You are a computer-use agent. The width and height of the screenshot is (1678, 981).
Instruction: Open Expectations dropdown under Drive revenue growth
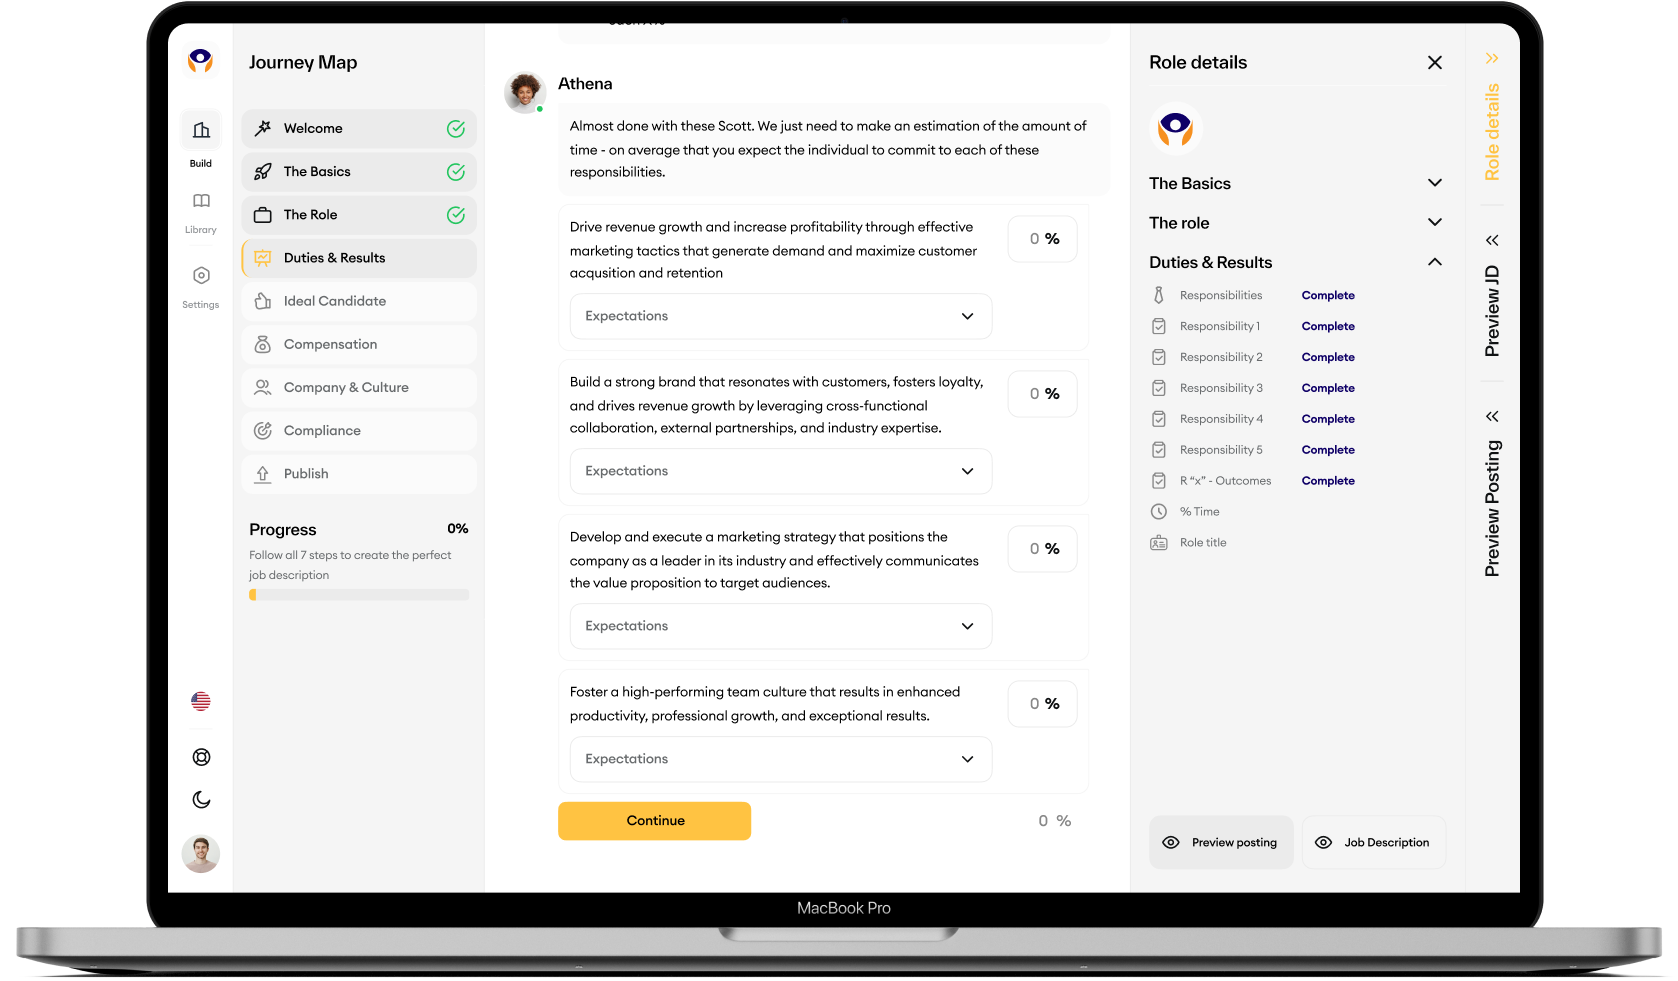click(780, 316)
